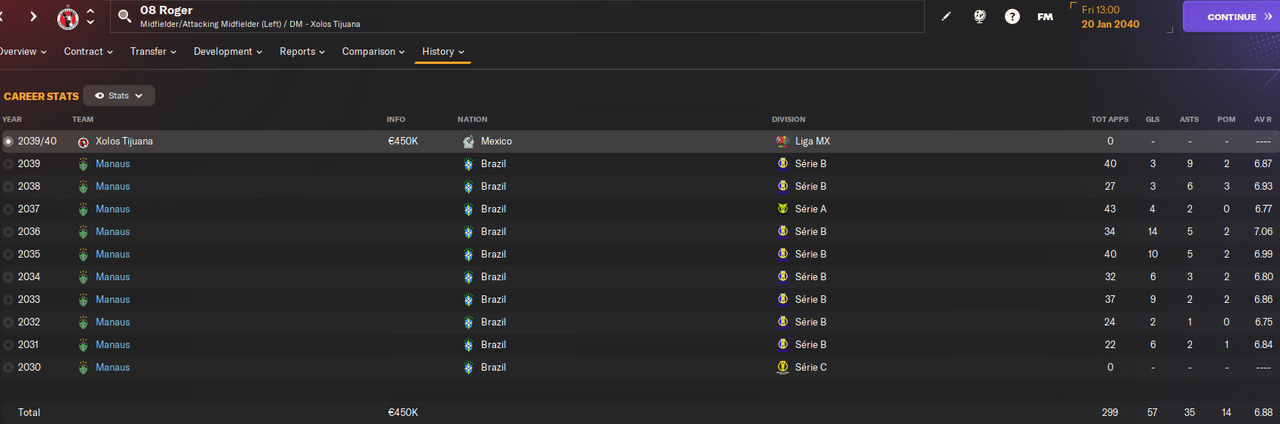Click the 20 Jan 2040 date box
1280x424 pixels.
[1121, 17]
